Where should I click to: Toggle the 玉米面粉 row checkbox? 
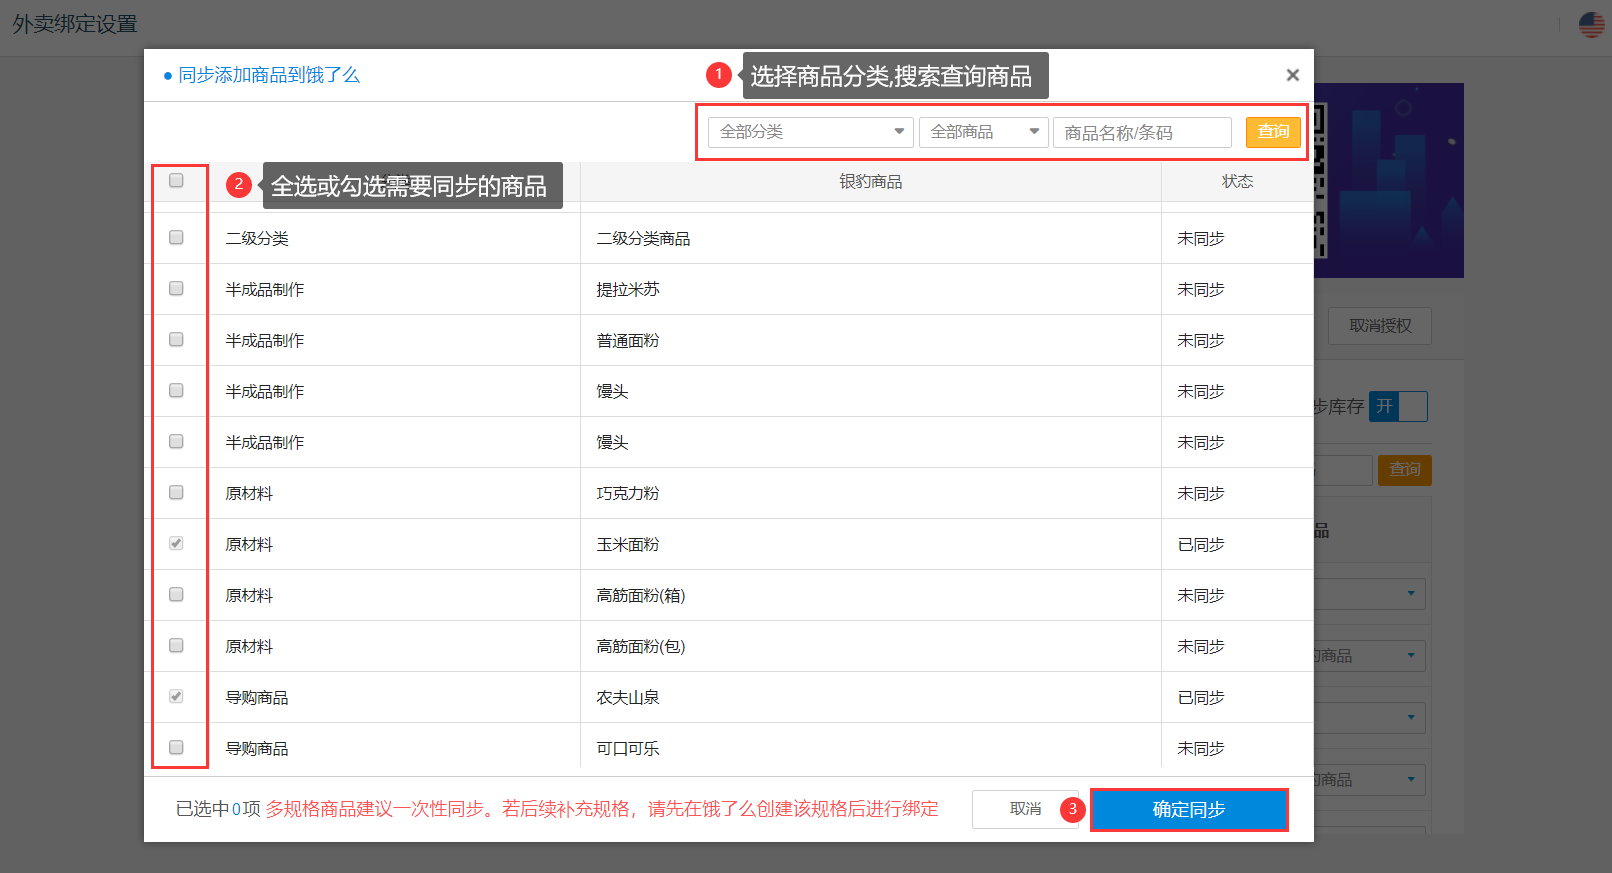click(176, 544)
